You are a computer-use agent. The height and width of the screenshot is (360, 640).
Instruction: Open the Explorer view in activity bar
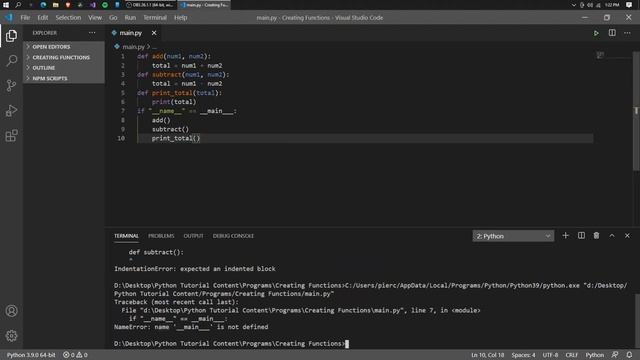[11, 36]
